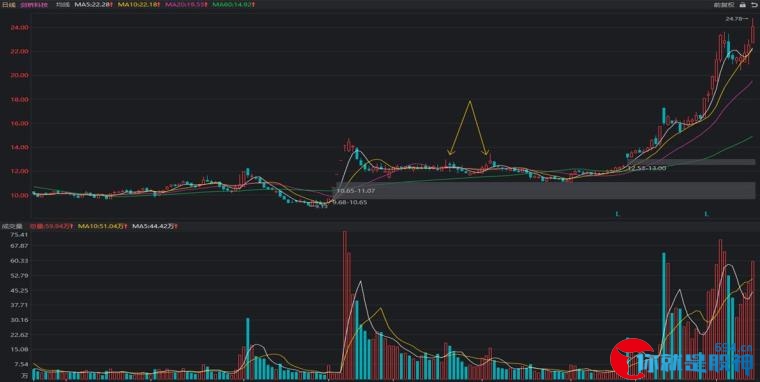Viewport: 760px width, 382px height.
Task: Click the 均线 moving average label
Action: pos(63,5)
